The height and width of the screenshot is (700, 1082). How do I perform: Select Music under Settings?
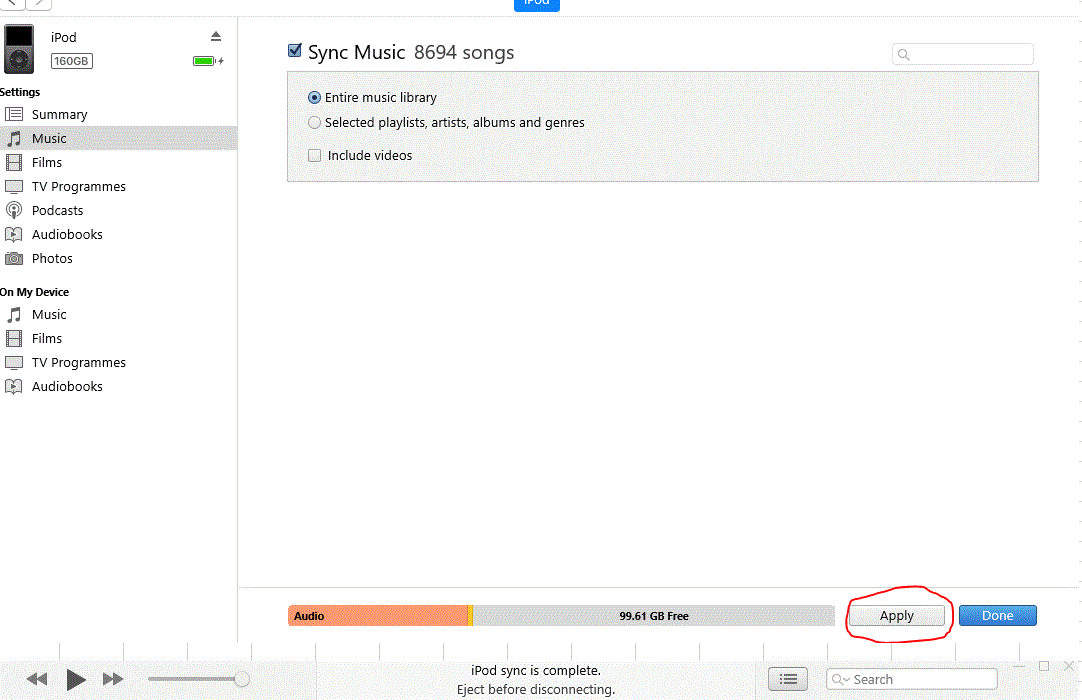119,138
